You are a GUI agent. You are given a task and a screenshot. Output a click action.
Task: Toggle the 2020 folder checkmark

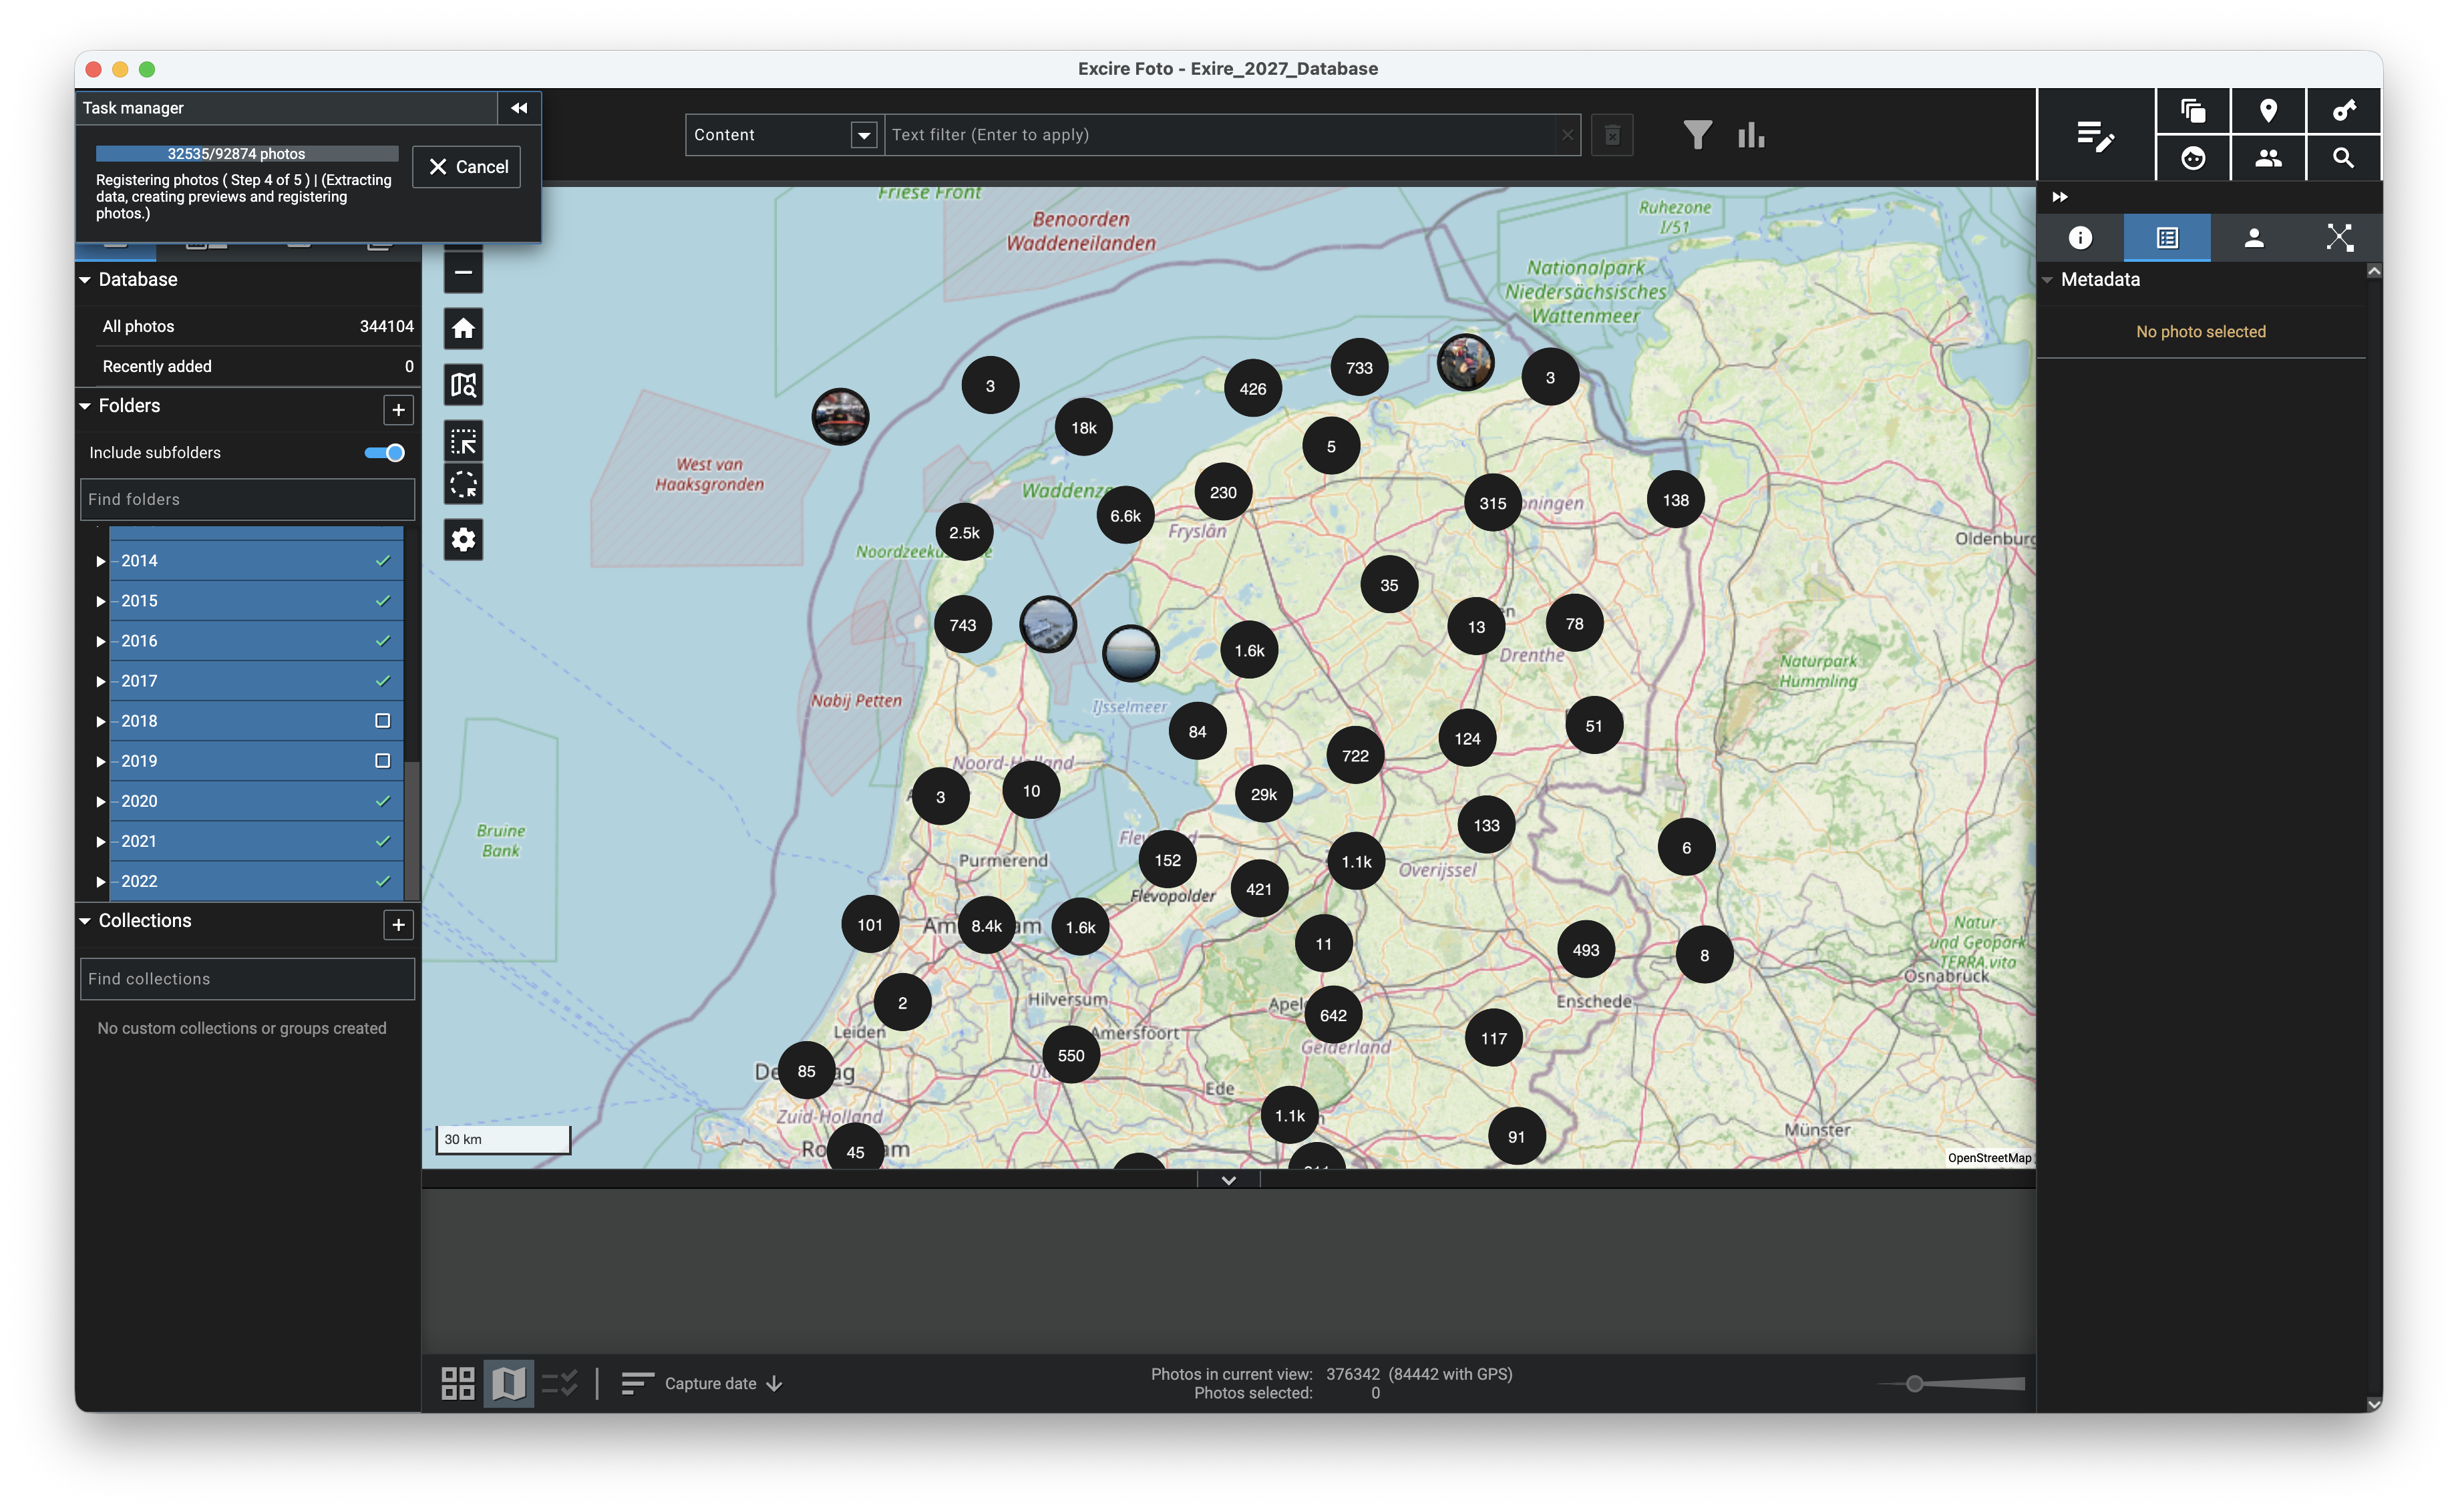(382, 801)
